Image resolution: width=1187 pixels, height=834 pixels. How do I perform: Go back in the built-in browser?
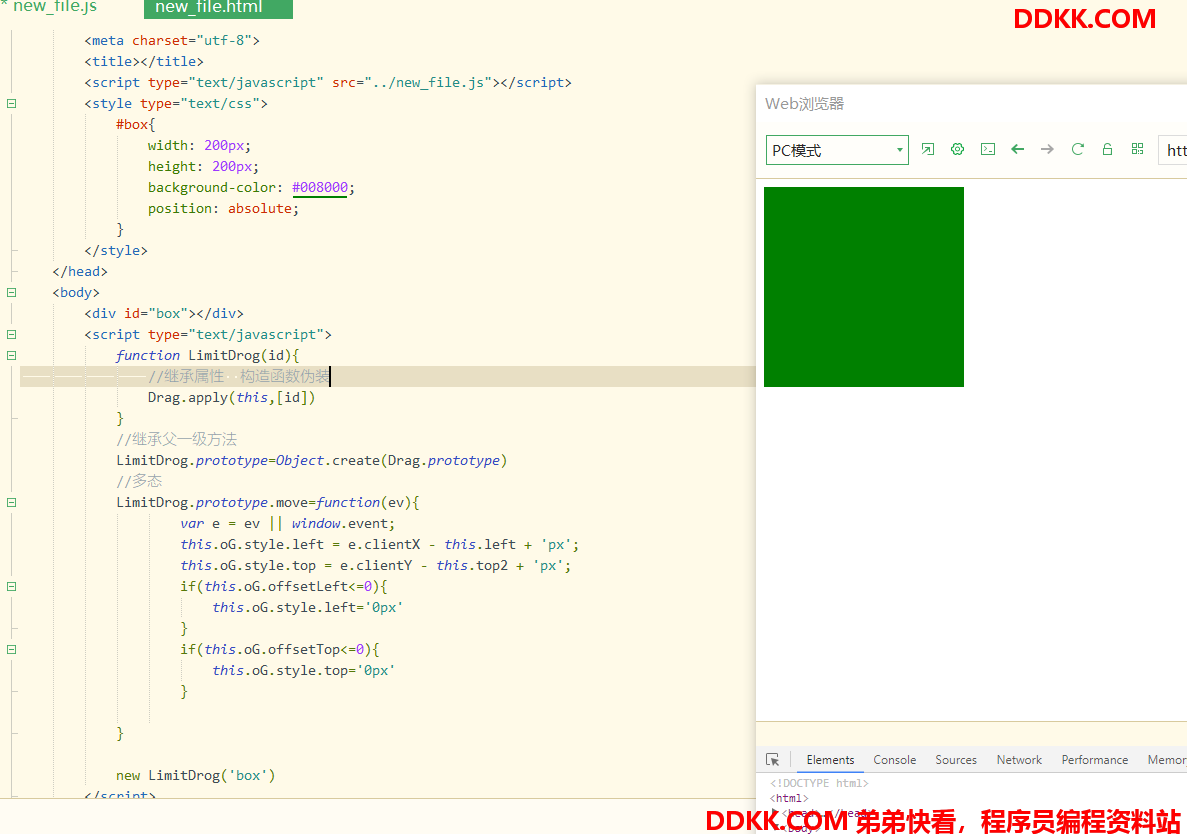(1017, 149)
